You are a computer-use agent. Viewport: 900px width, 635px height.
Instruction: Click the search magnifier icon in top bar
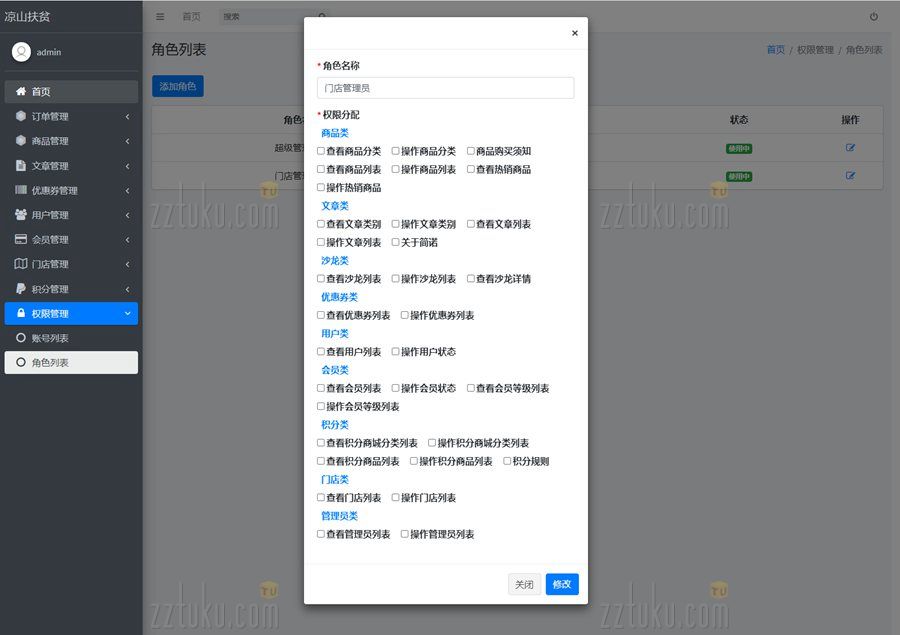point(321,17)
